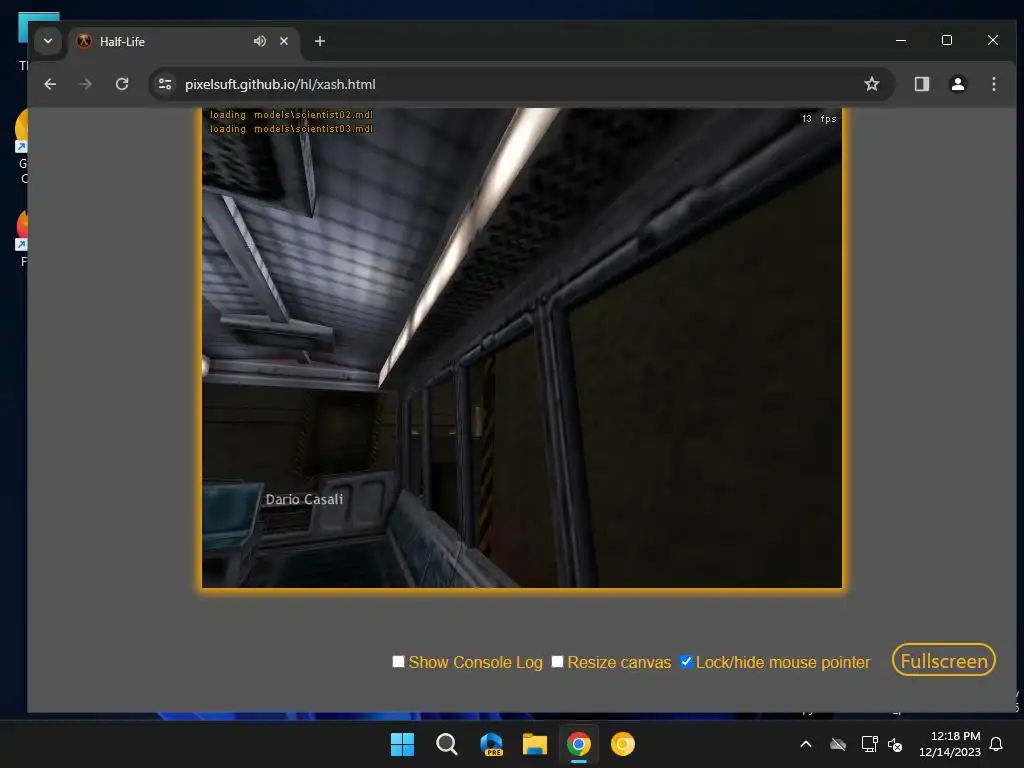
Task: Open a new browser tab
Action: [x=319, y=41]
